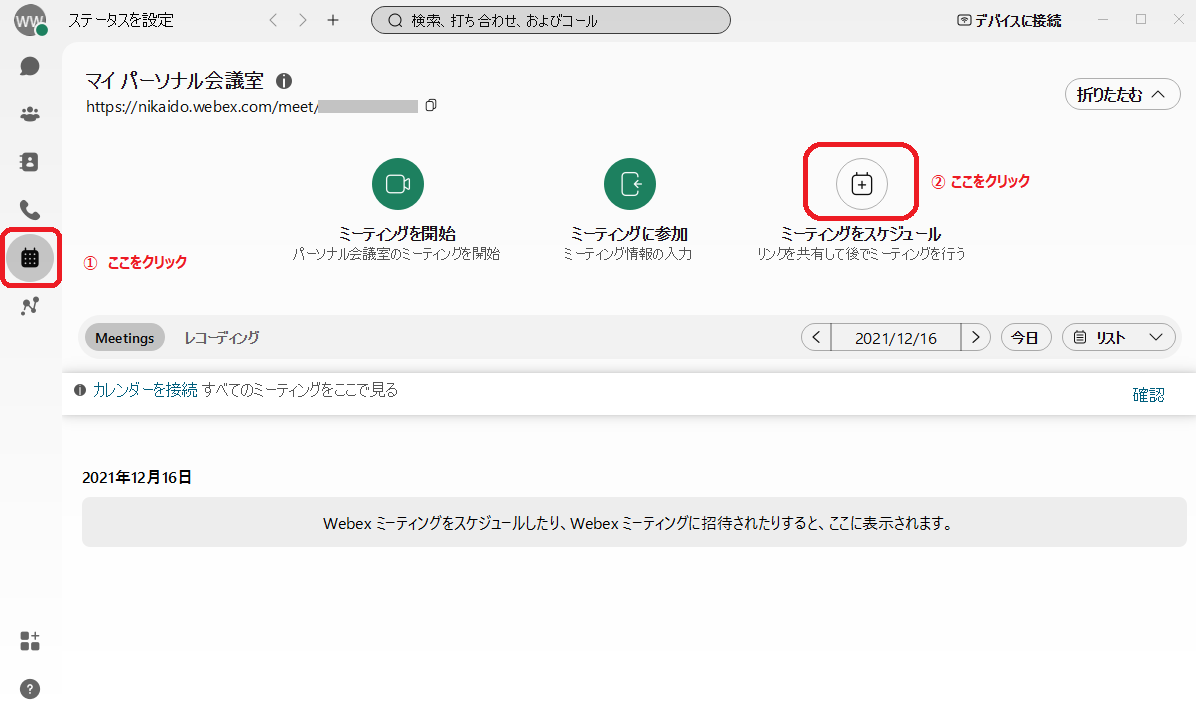This screenshot has height=716, width=1196.
Task: Open the Contacts icon in sidebar
Action: tap(29, 162)
